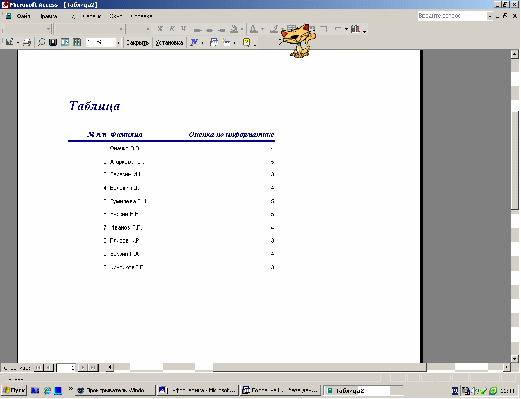Open the Правка menu
521x399 pixels.
coord(49,16)
